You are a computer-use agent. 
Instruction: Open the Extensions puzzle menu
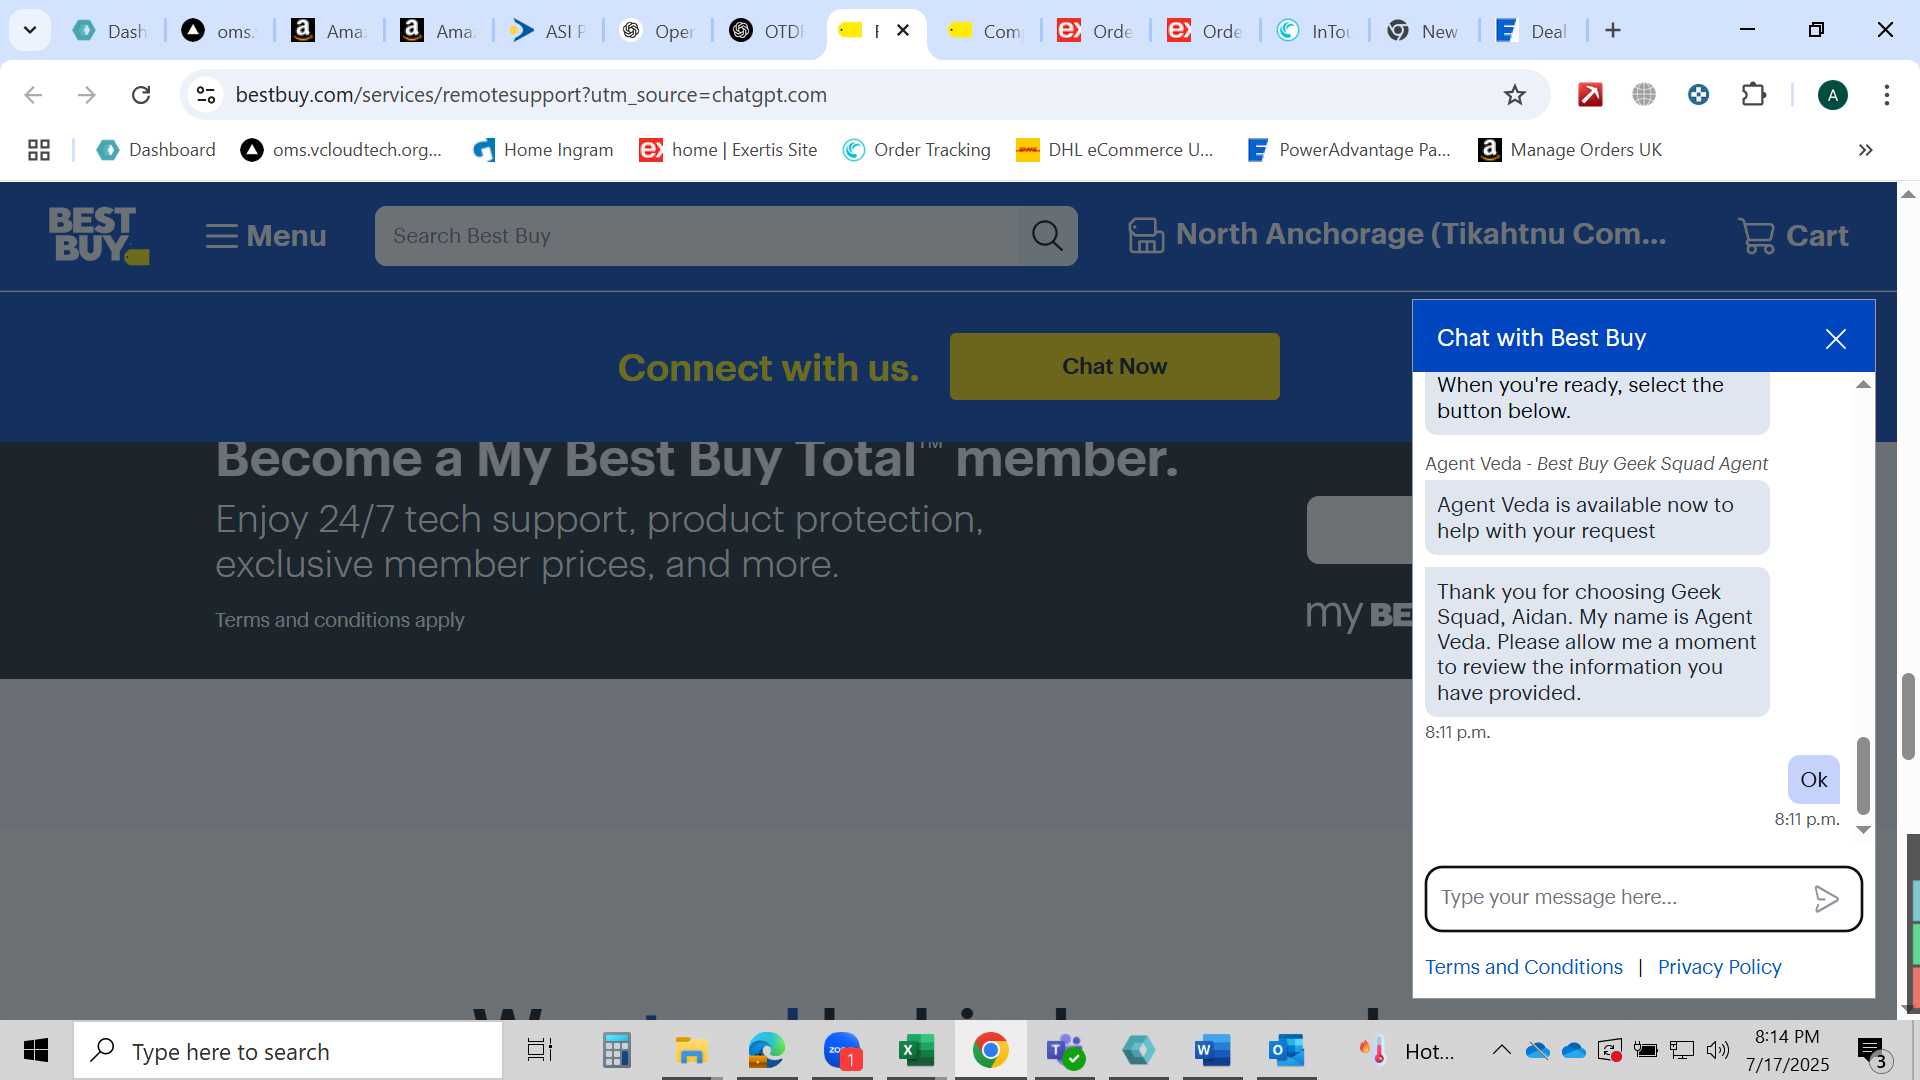[1753, 95]
